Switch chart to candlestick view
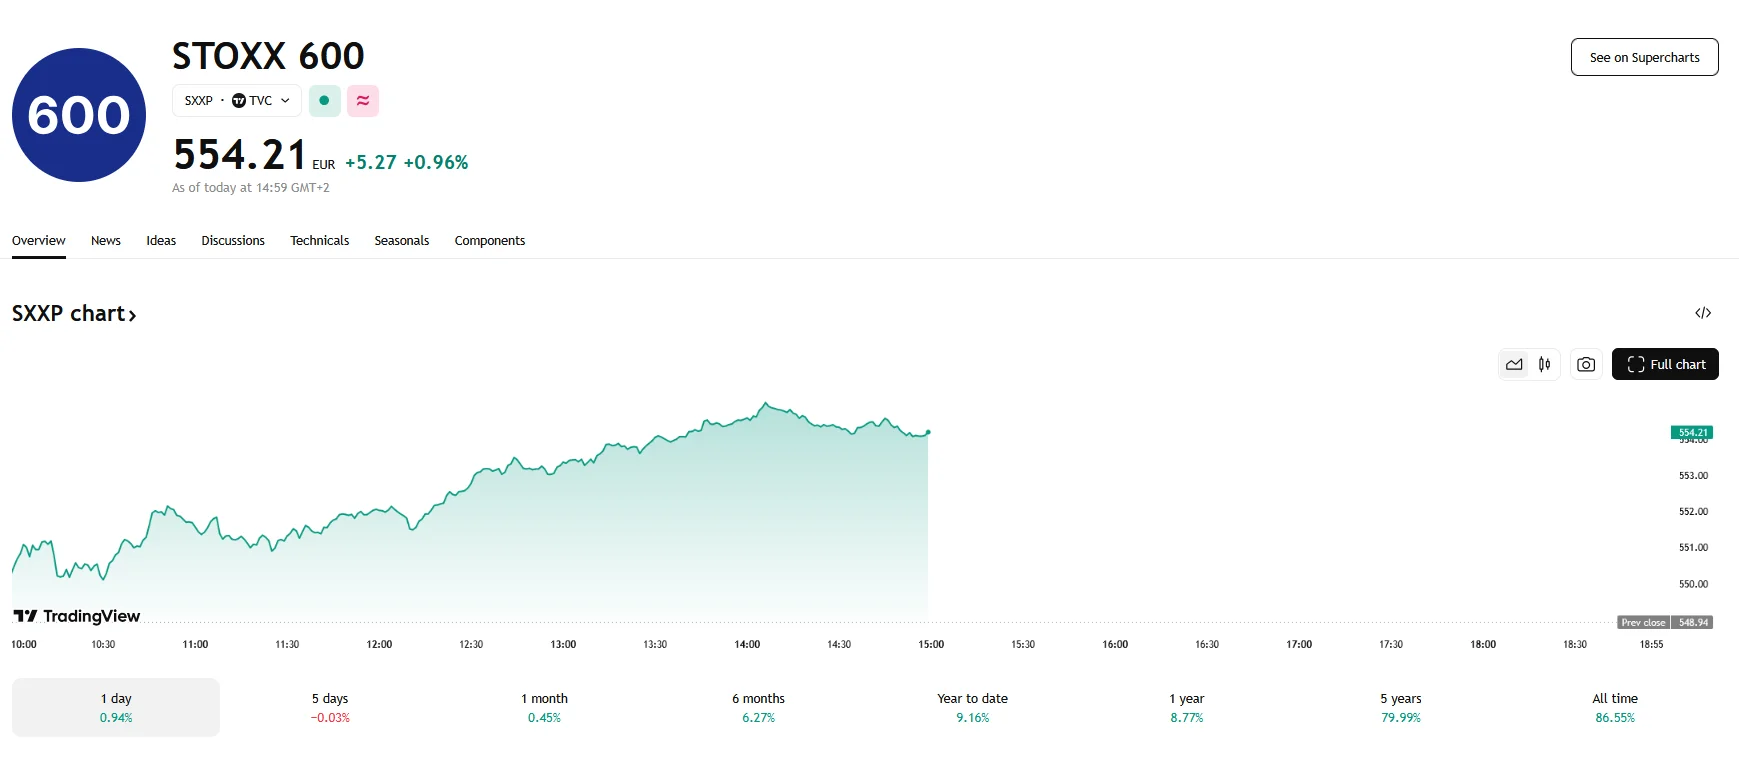 1544,364
